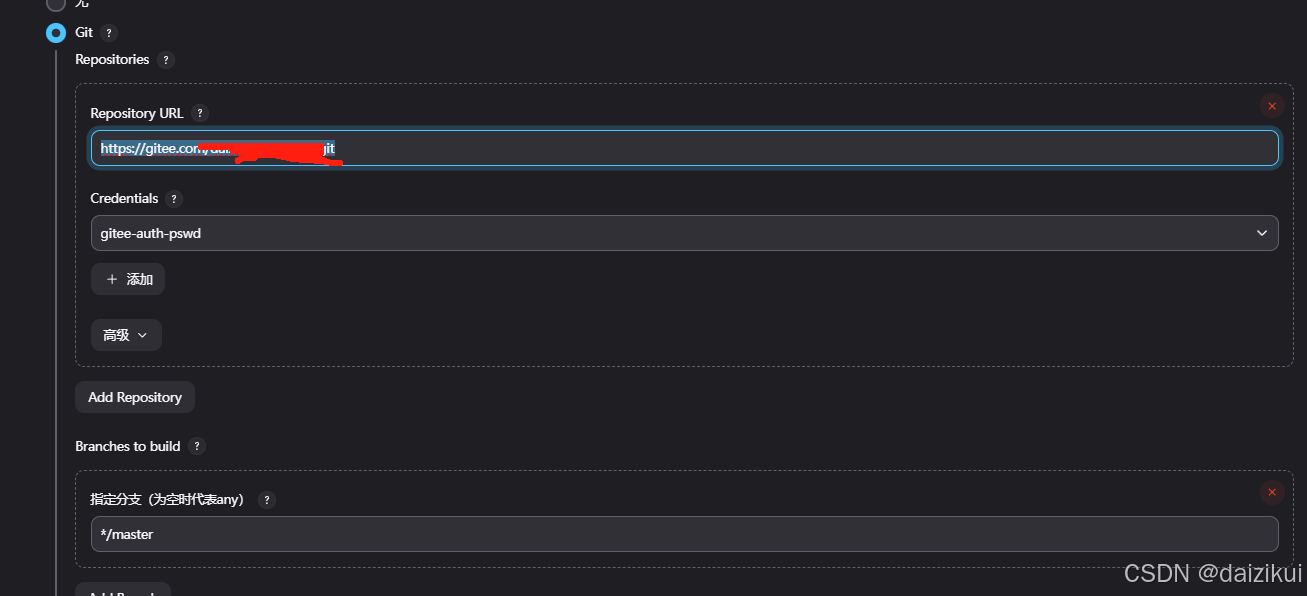
Task: Open help for the Git option
Action: pyautogui.click(x=110, y=32)
